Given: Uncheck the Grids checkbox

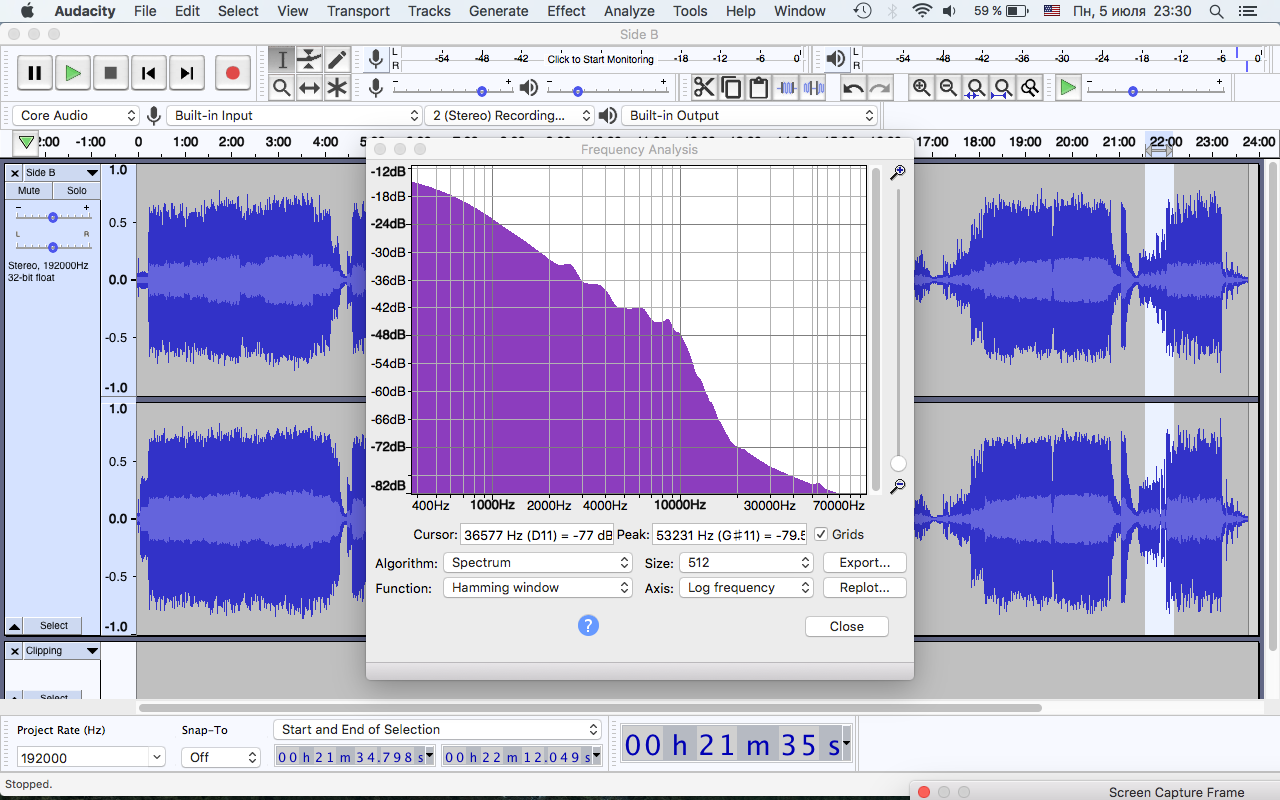Looking at the screenshot, I should pyautogui.click(x=821, y=535).
